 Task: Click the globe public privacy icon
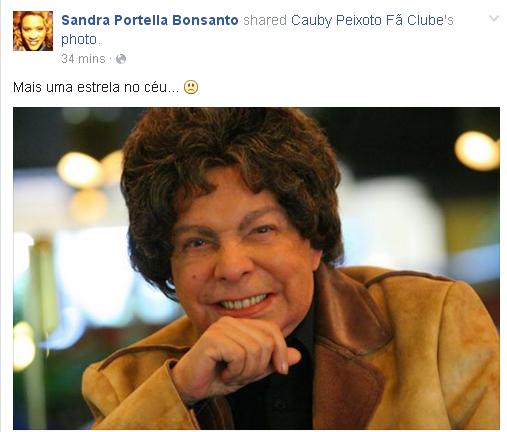(121, 59)
